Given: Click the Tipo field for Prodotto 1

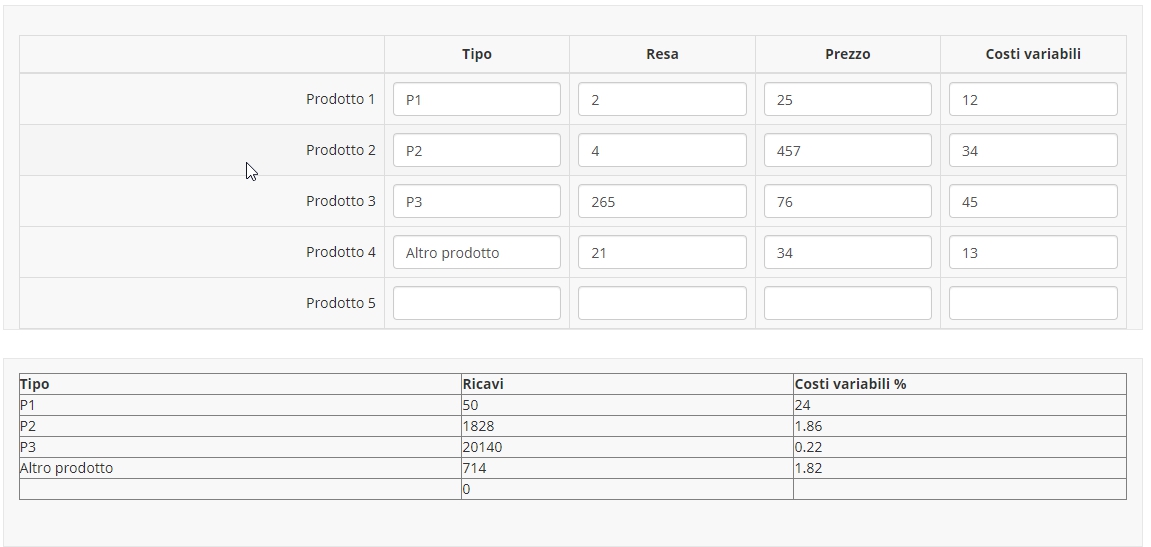Looking at the screenshot, I should tap(476, 99).
